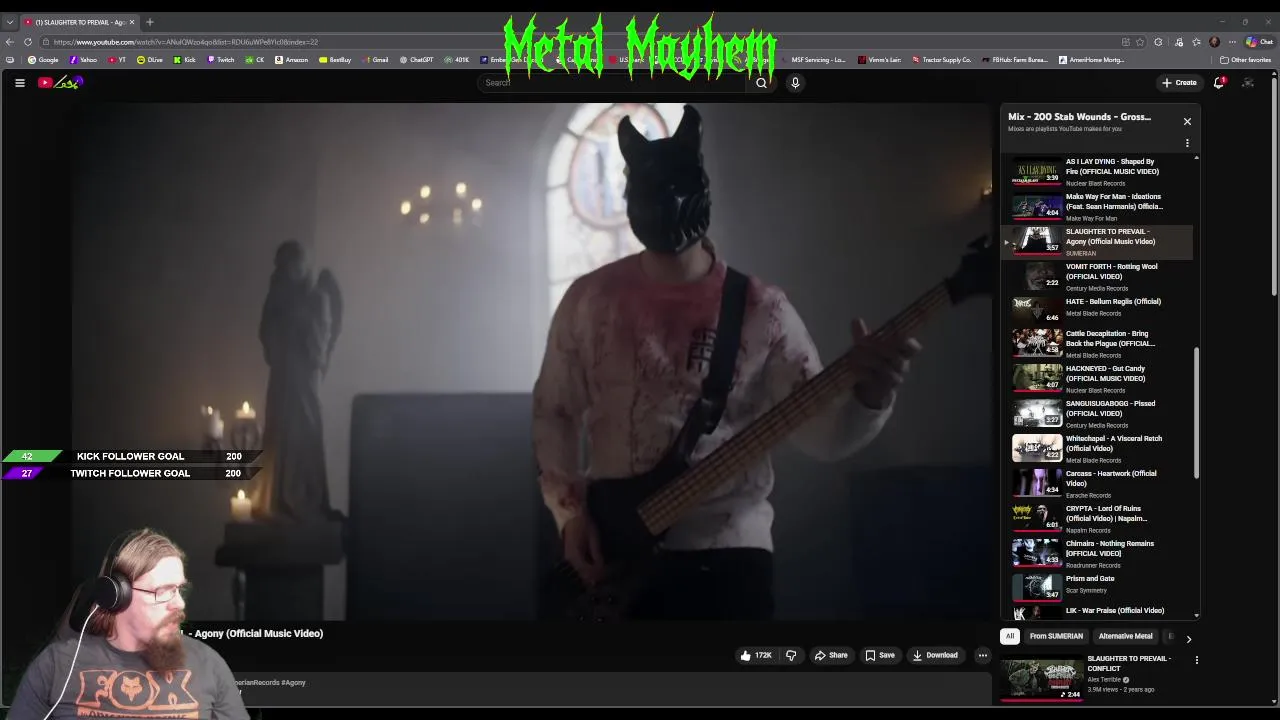Save the video to a playlist
This screenshot has height=720, width=1280.
coord(880,655)
